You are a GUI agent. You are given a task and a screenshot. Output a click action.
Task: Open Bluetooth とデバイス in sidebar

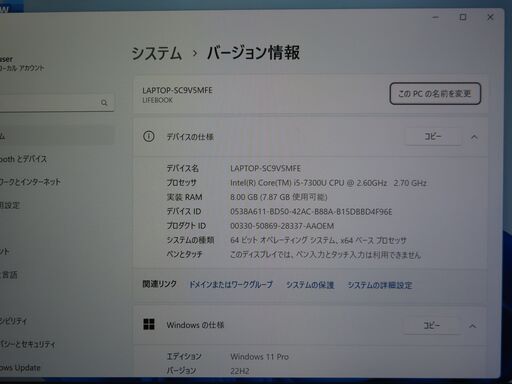(x=23, y=159)
